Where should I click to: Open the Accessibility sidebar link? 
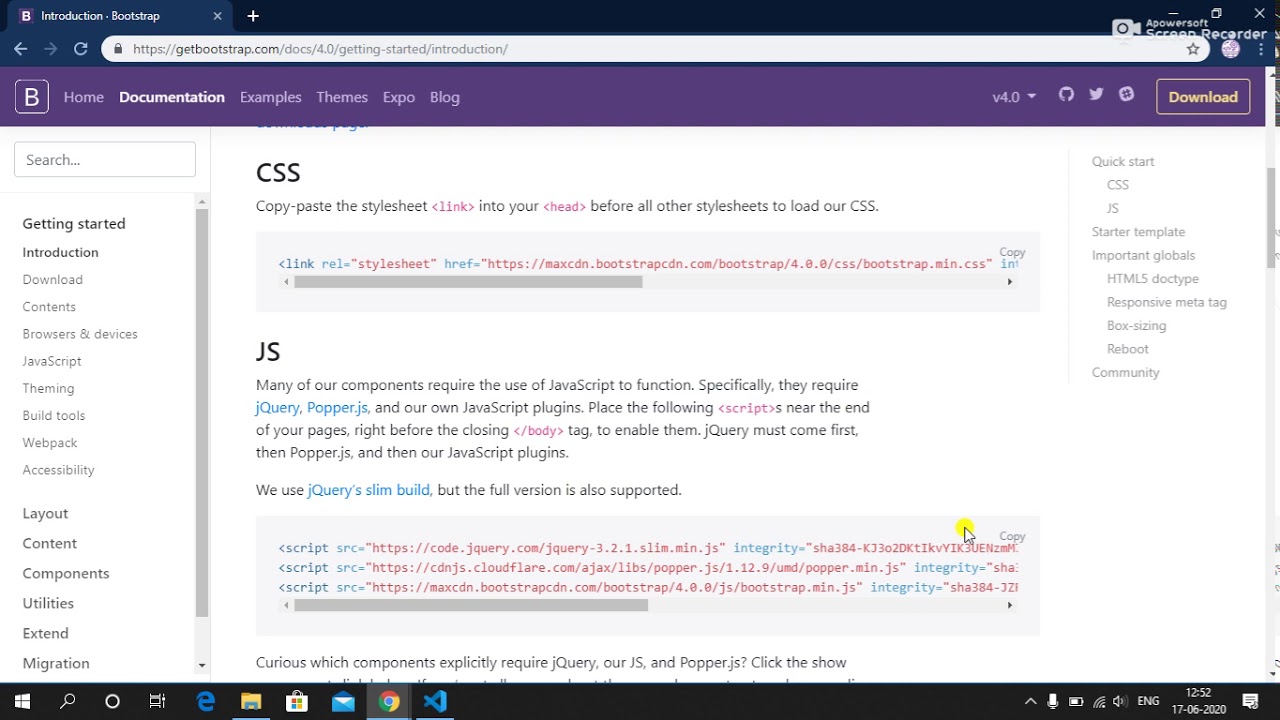pyautogui.click(x=59, y=470)
